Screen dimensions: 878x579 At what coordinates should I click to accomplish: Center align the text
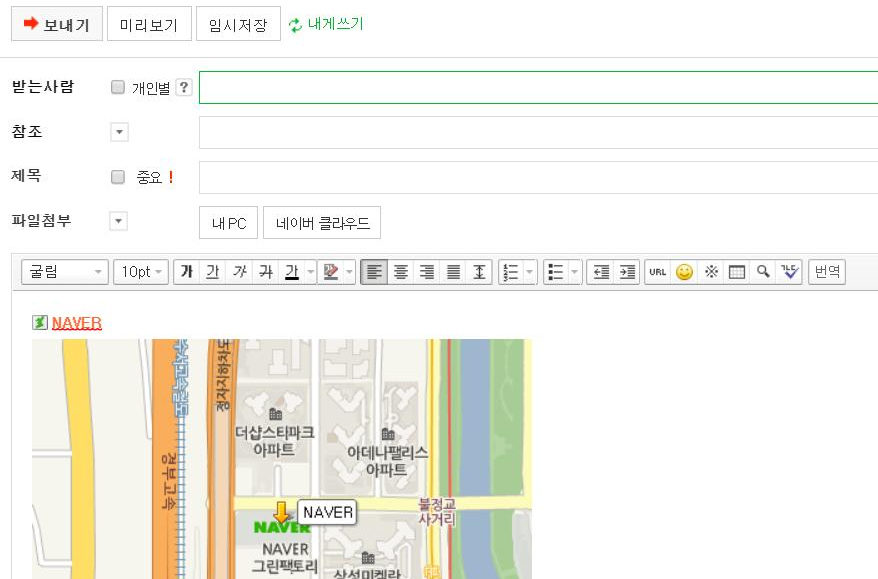400,272
